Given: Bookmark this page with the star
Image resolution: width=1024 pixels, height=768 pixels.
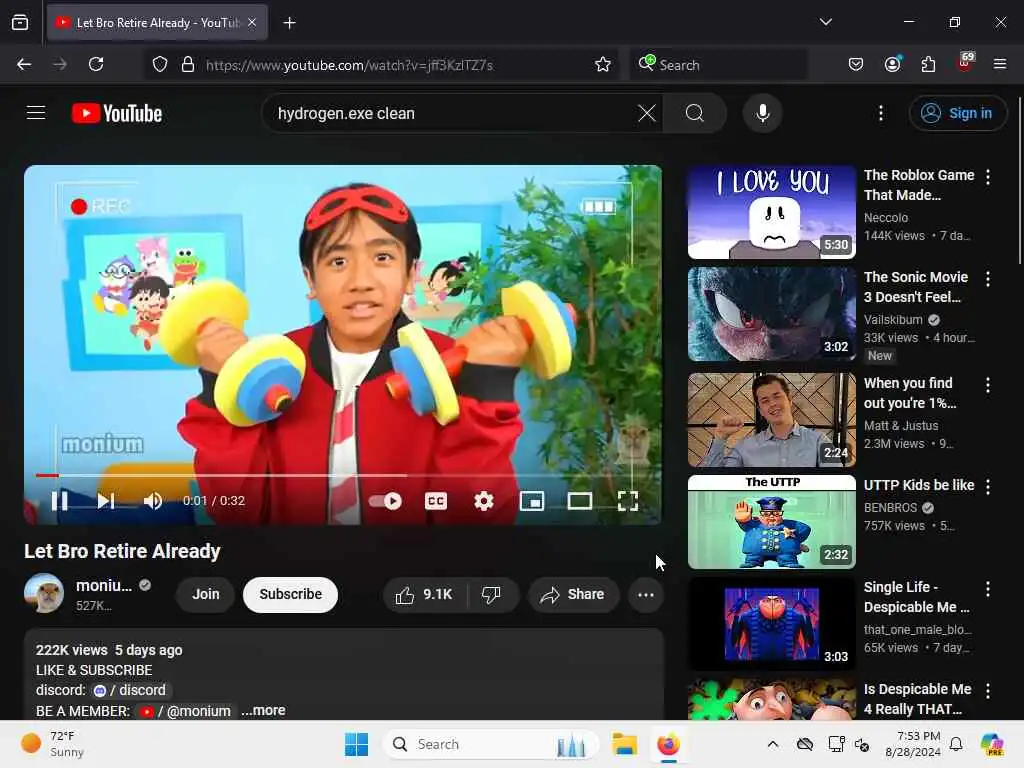Looking at the screenshot, I should [x=602, y=64].
